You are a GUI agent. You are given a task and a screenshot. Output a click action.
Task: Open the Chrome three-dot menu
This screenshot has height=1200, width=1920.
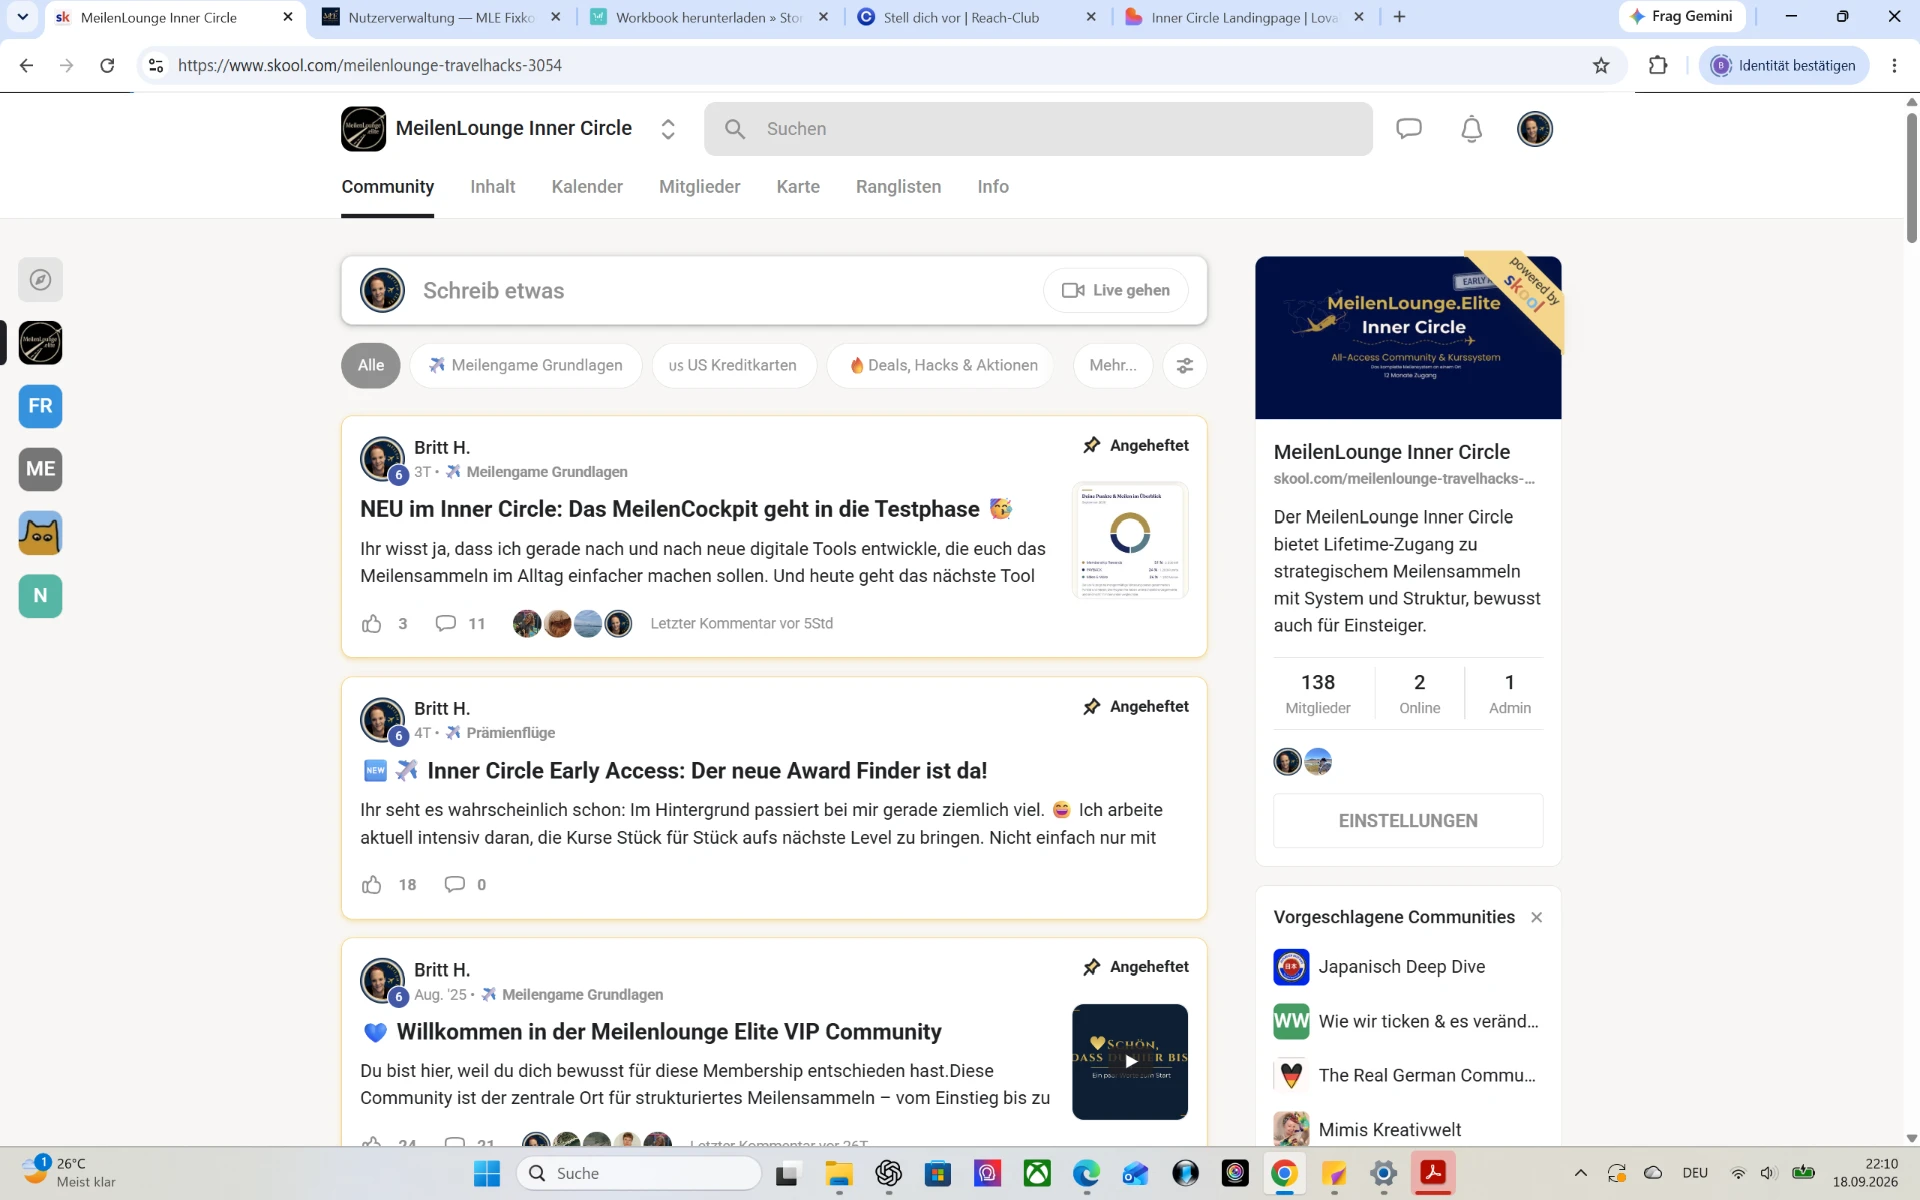click(x=1894, y=66)
